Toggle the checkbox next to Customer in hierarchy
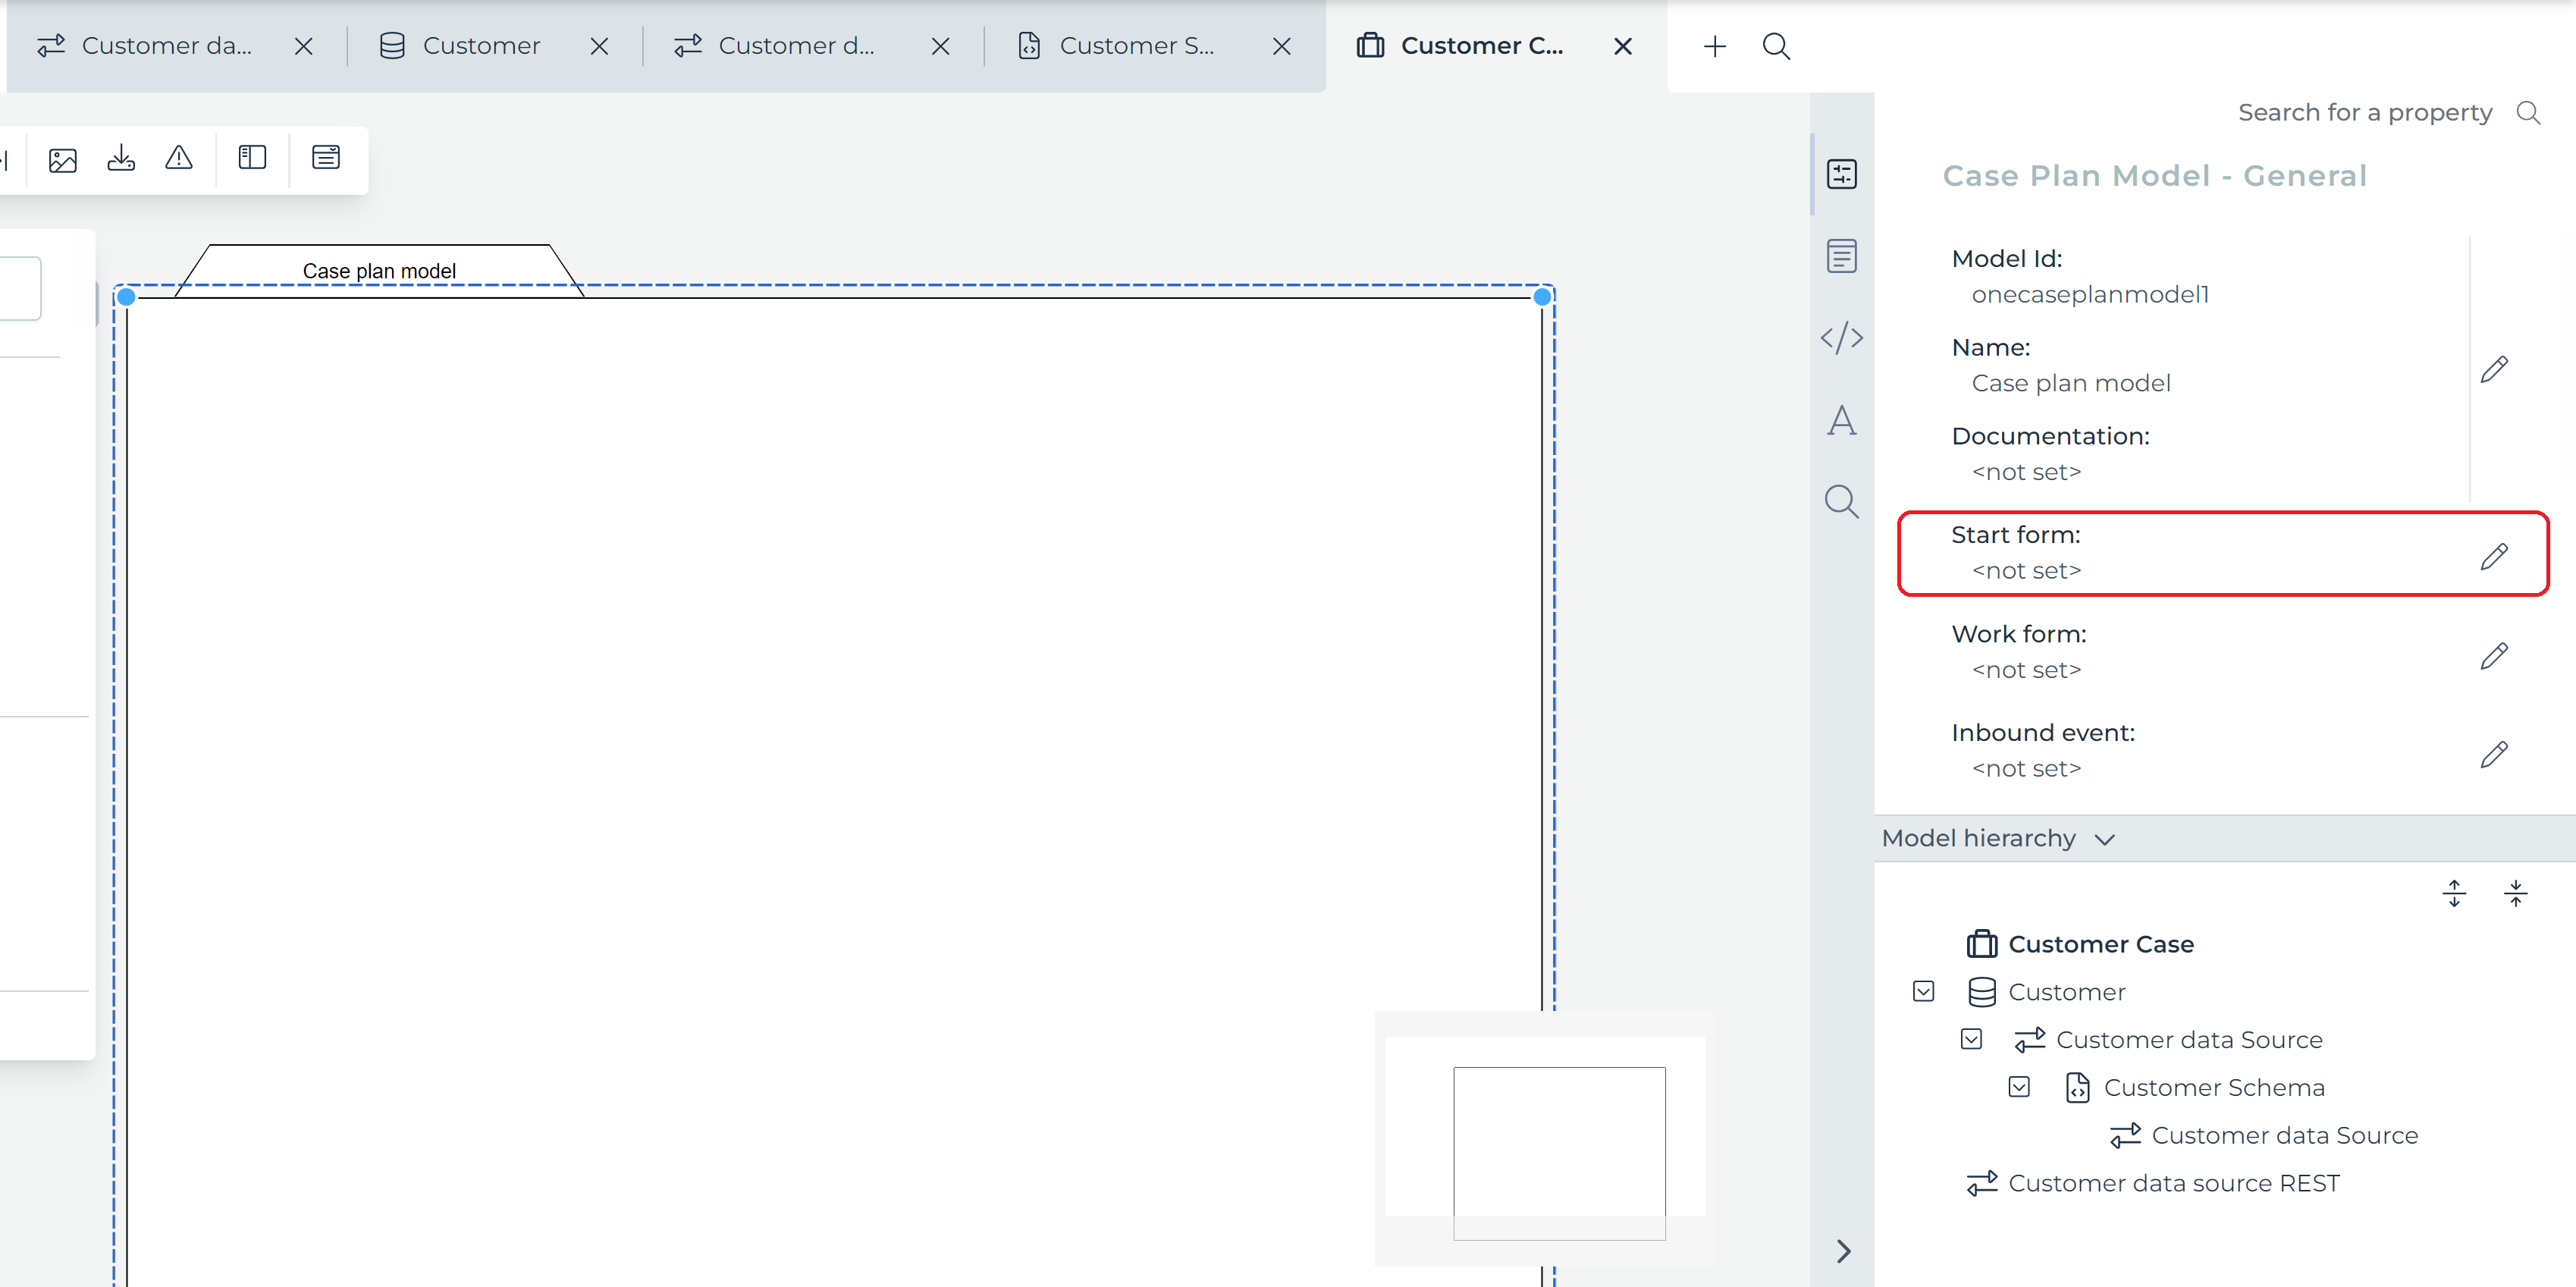 point(1922,991)
